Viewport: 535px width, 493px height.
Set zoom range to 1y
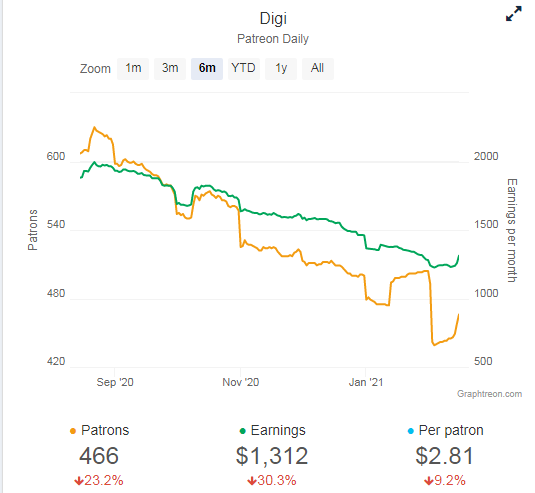[281, 69]
